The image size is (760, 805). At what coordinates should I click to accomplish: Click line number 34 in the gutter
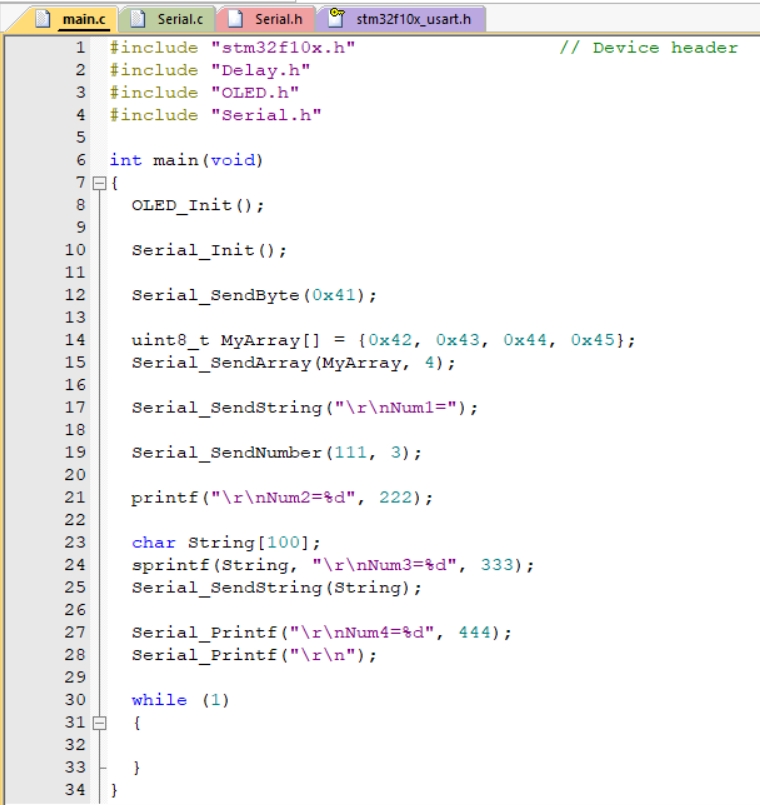tap(75, 789)
